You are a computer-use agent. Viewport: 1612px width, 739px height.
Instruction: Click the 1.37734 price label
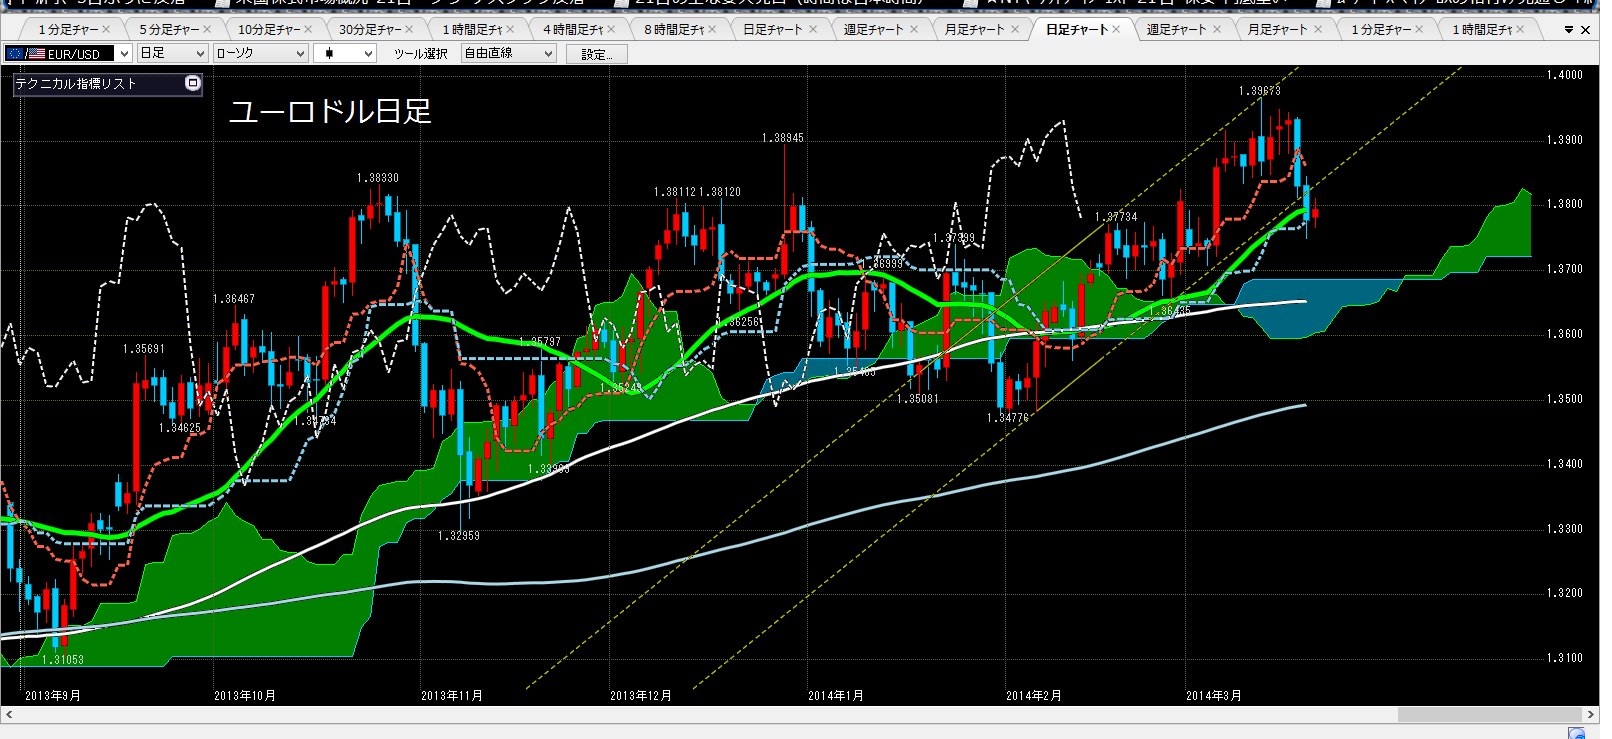click(x=1116, y=217)
